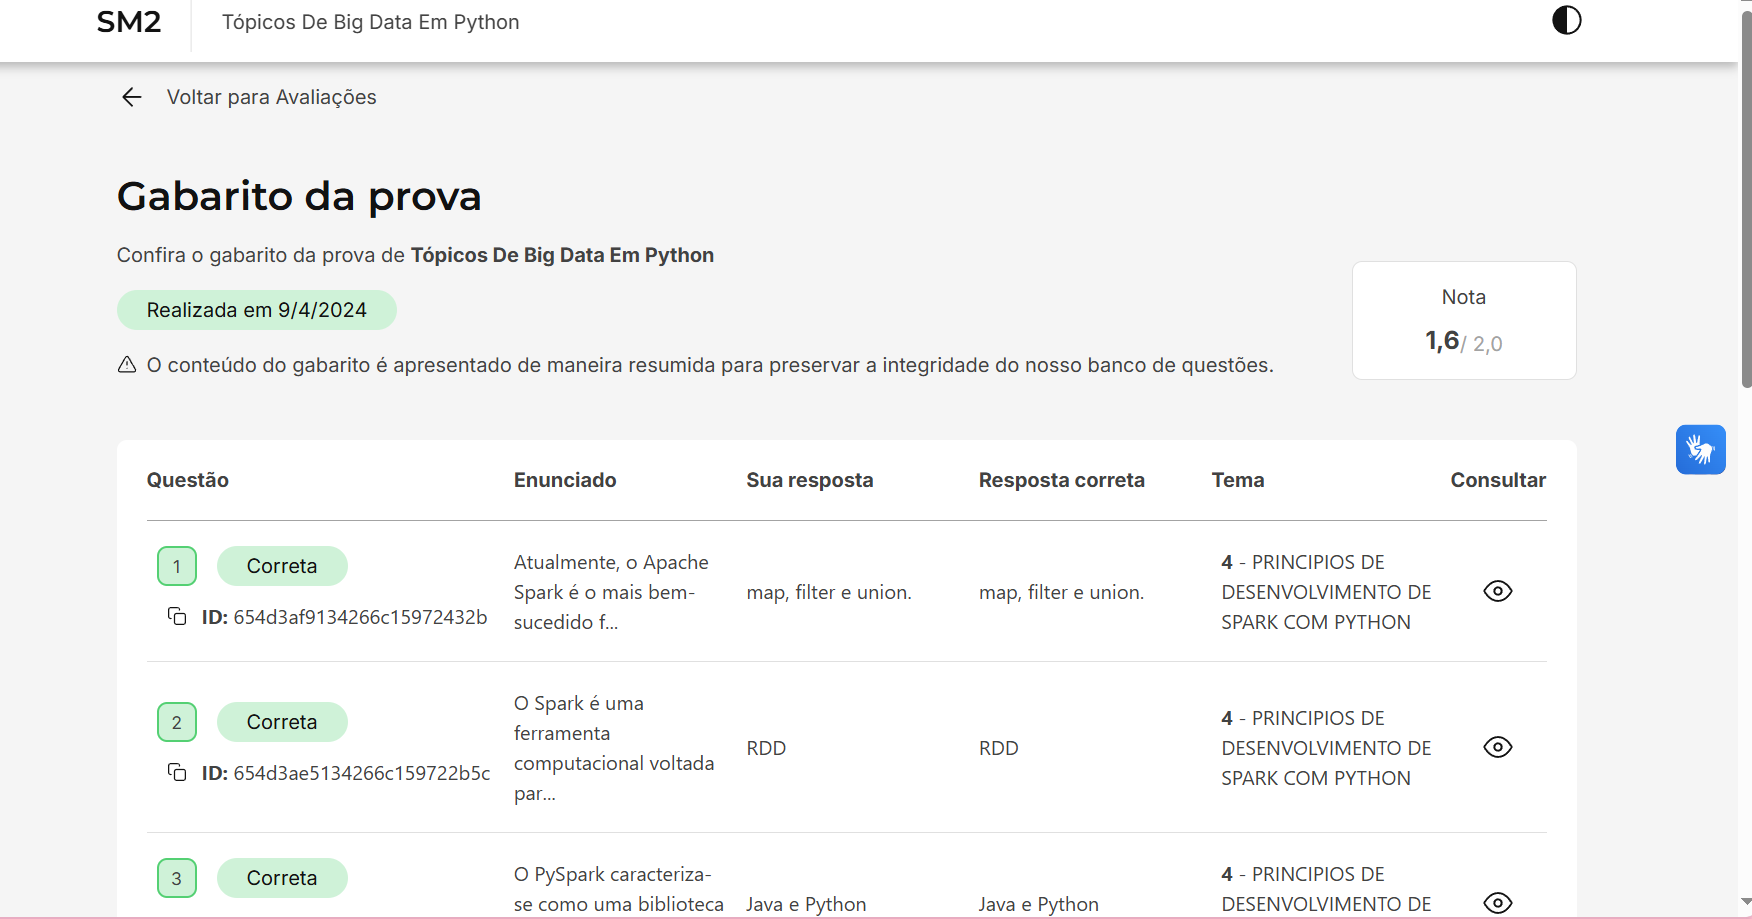Click Correta badge for question 2
The width and height of the screenshot is (1752, 919).
pos(282,722)
